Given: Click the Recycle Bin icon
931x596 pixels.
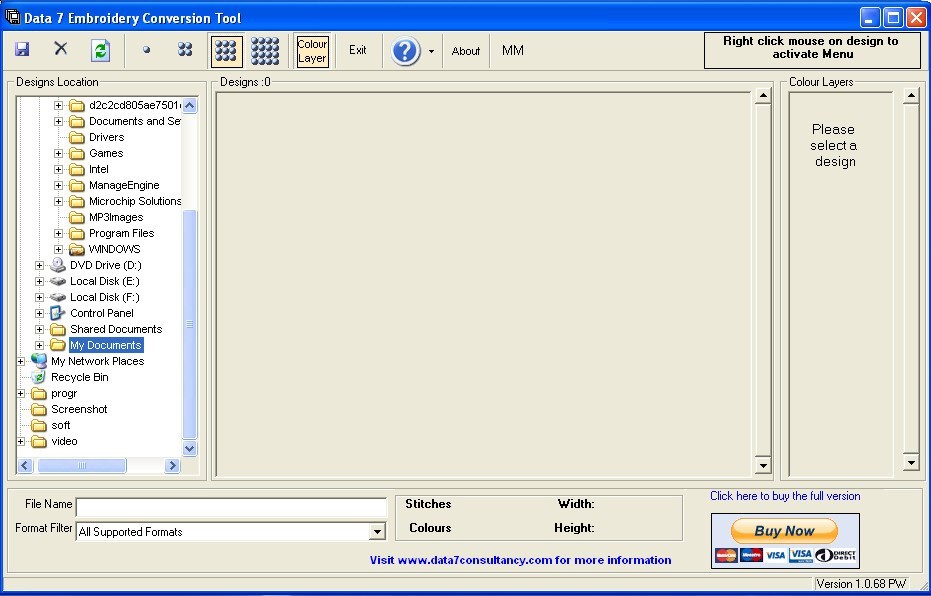Looking at the screenshot, I should pyautogui.click(x=39, y=377).
